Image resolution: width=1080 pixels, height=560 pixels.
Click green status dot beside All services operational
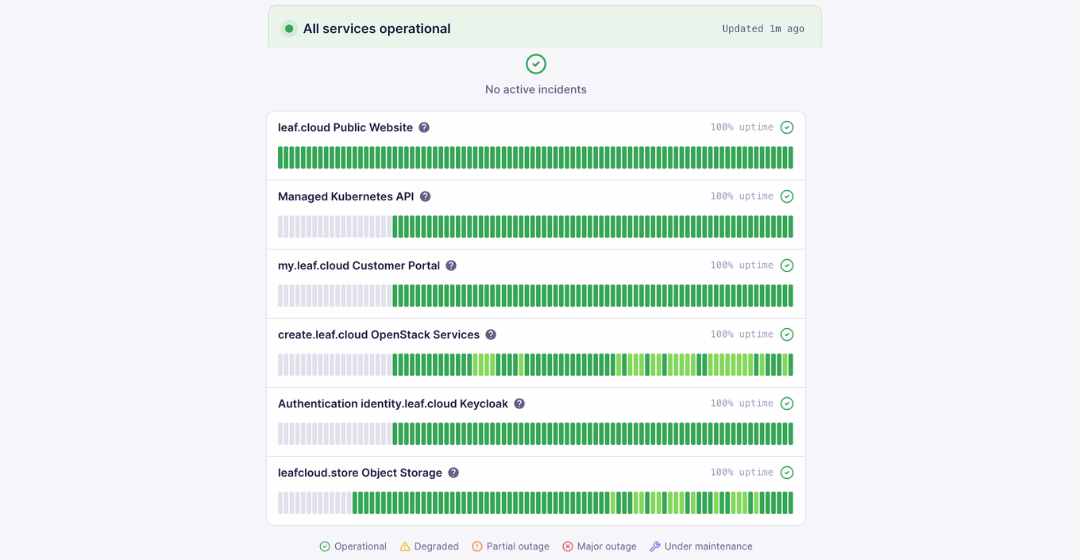(289, 28)
